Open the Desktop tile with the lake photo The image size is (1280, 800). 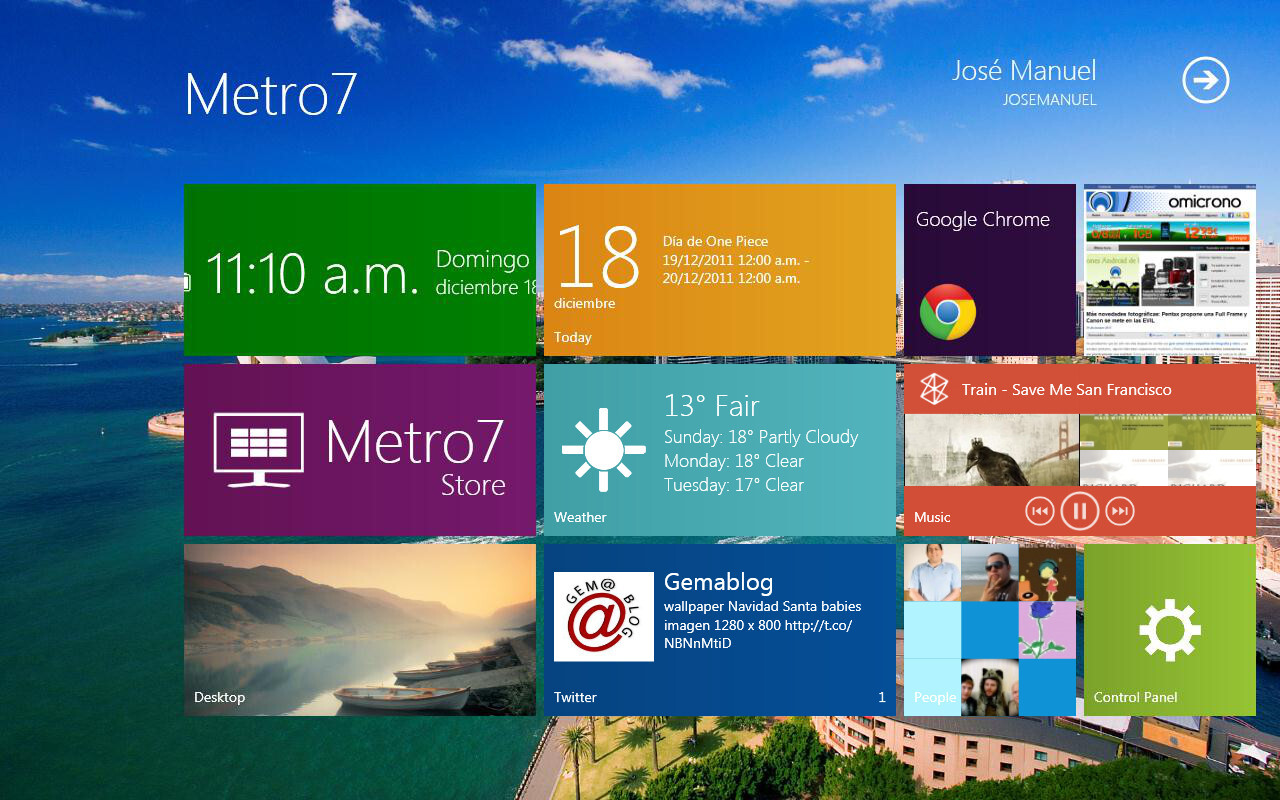click(360, 630)
